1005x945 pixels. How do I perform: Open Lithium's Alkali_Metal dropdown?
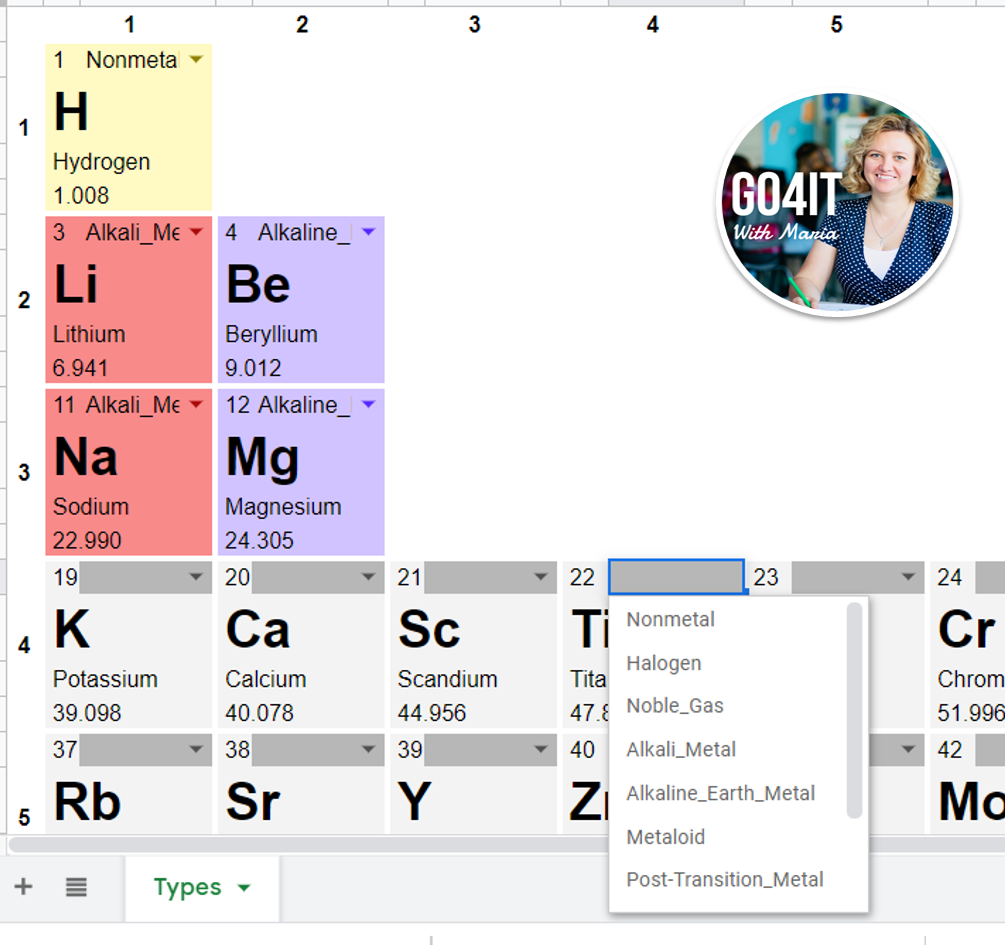click(196, 231)
